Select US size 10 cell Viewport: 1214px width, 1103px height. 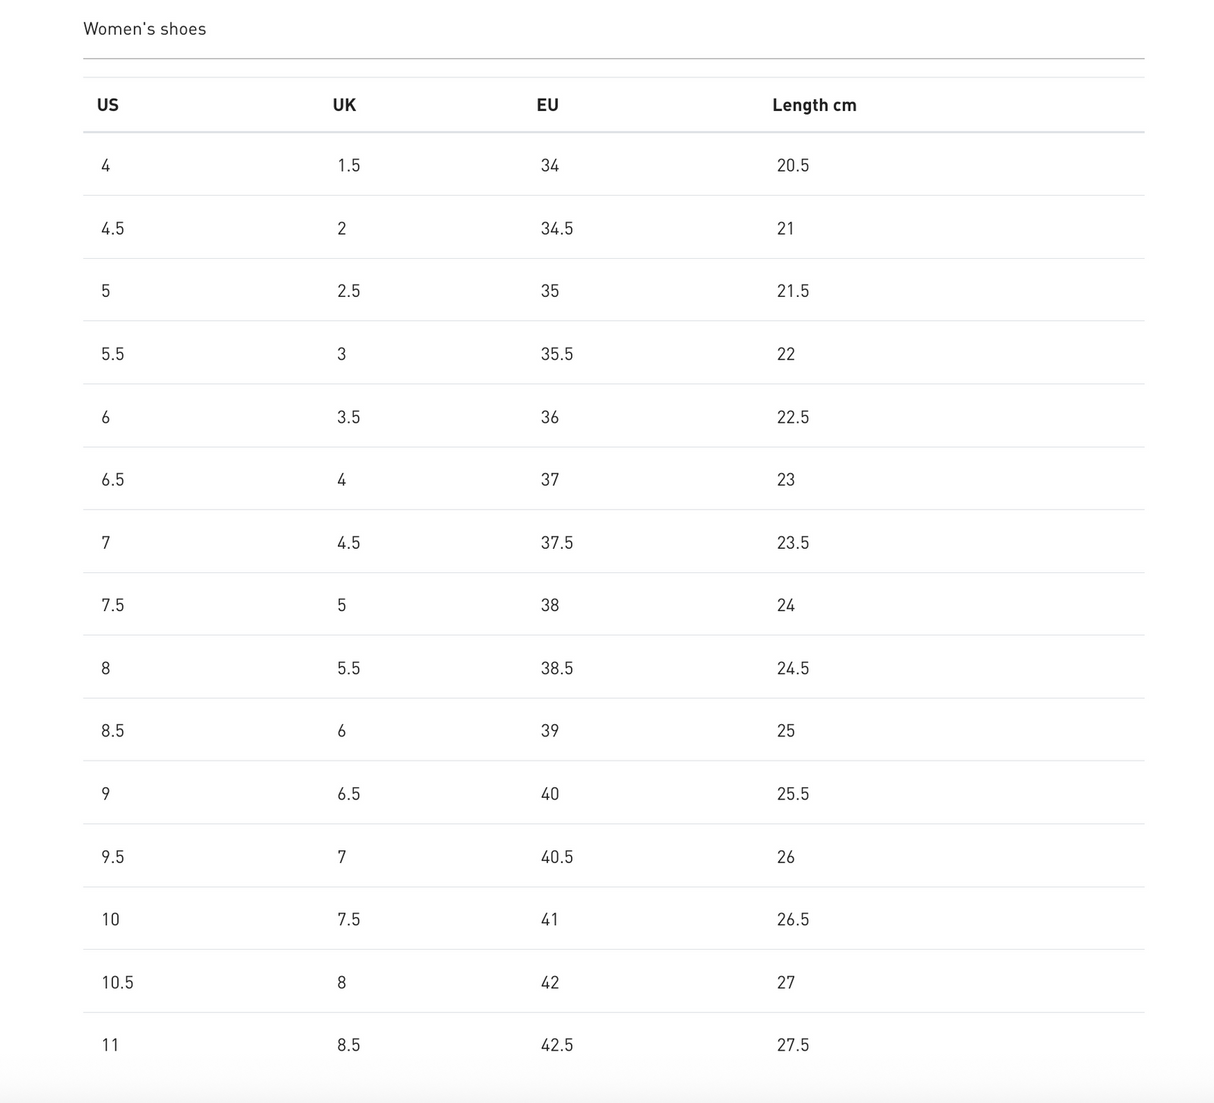point(110,919)
